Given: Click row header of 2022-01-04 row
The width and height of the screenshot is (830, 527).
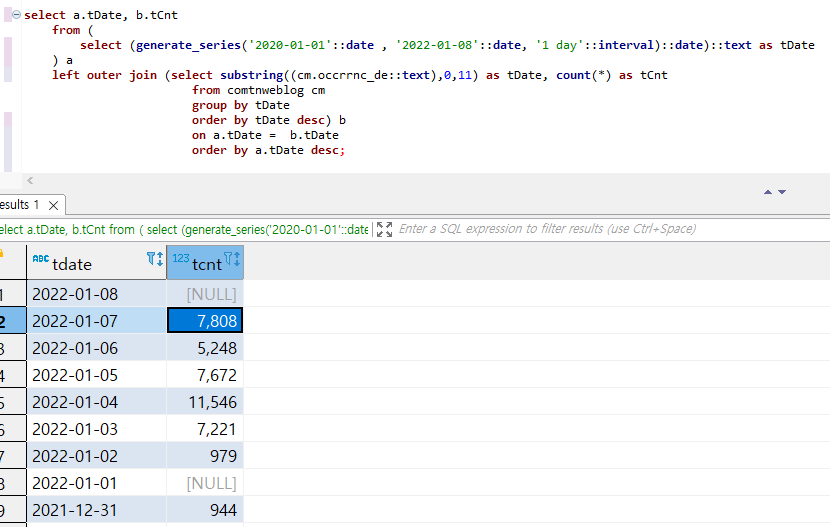Looking at the screenshot, I should pyautogui.click(x=13, y=402).
